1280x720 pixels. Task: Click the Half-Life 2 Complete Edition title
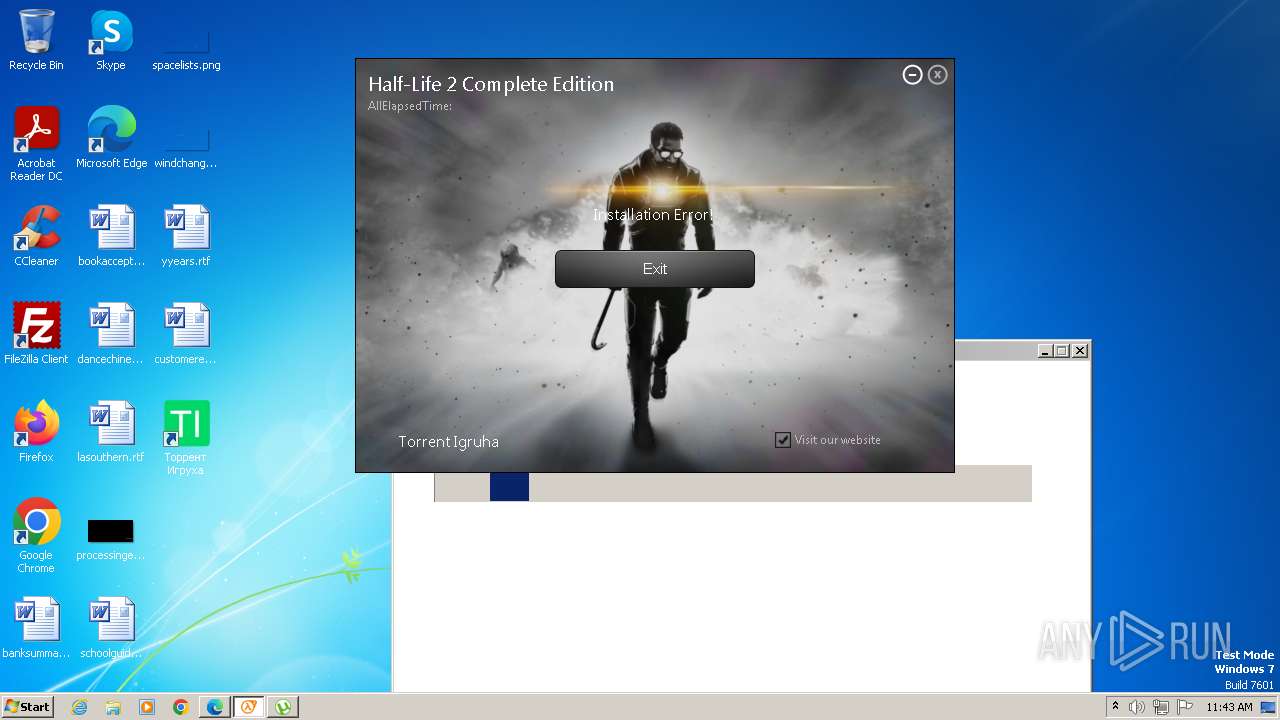[x=491, y=84]
